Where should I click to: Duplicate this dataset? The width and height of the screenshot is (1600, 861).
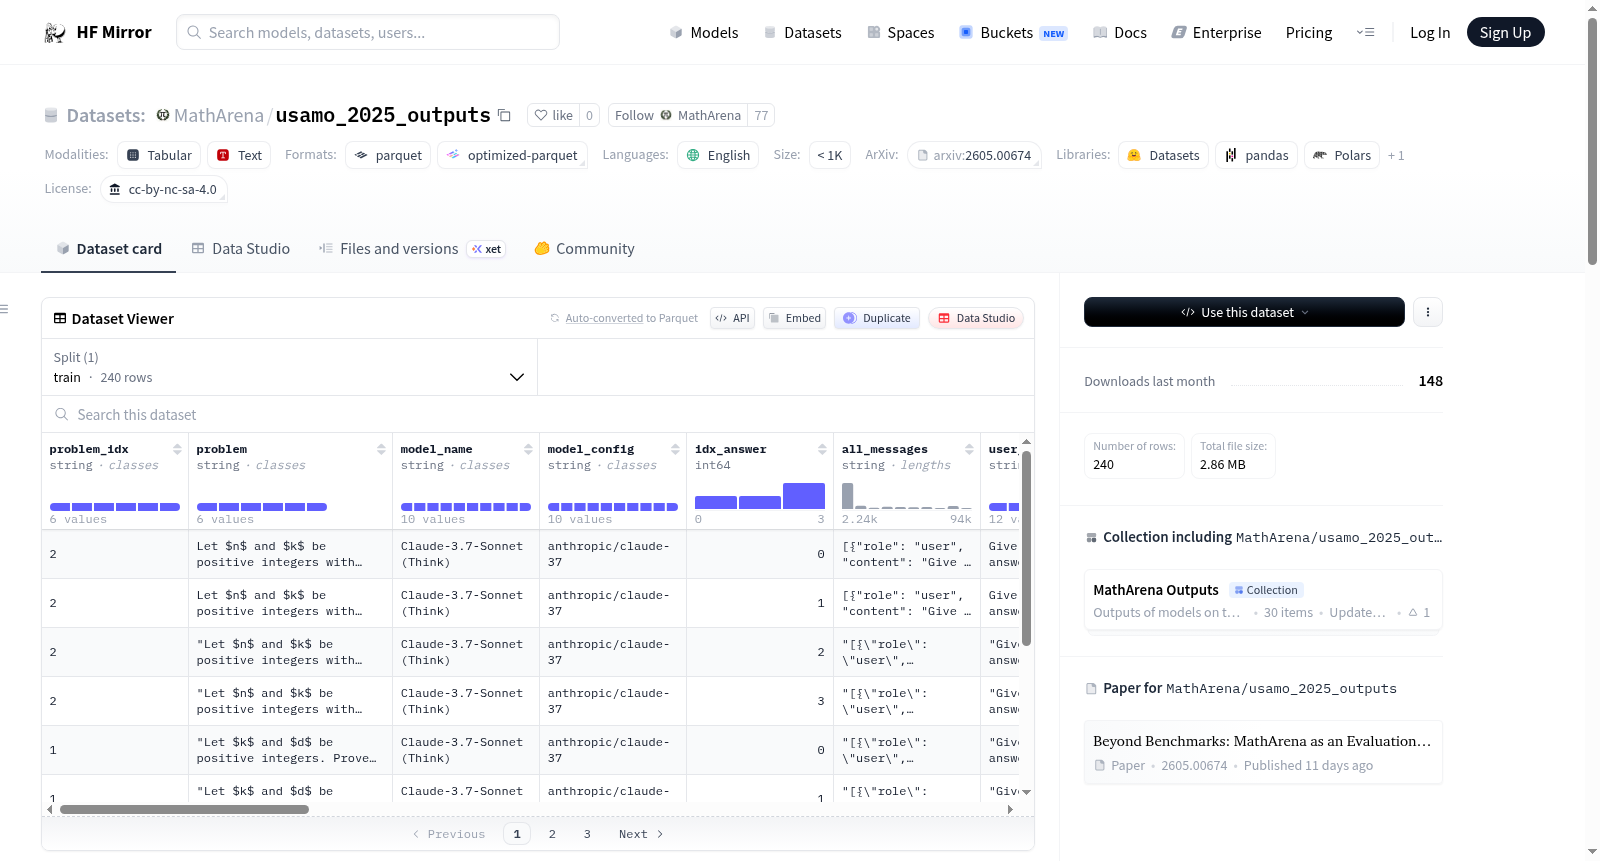pos(876,318)
